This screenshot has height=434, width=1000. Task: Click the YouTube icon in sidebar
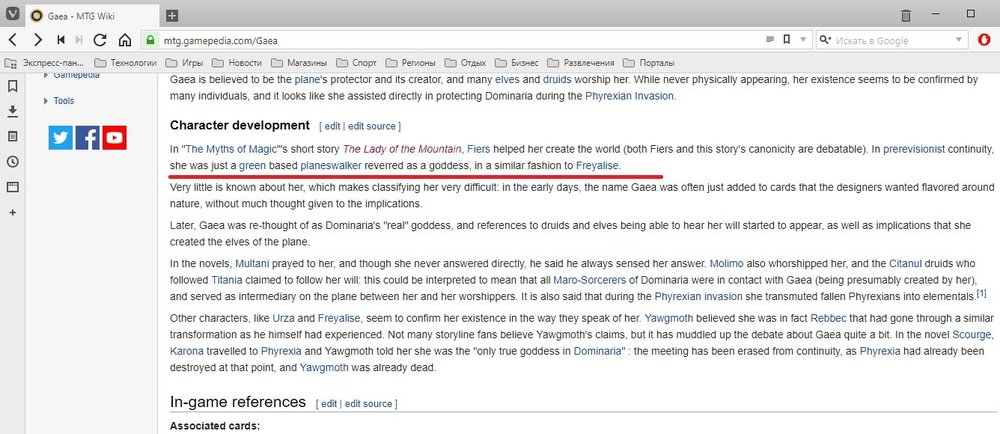point(114,138)
